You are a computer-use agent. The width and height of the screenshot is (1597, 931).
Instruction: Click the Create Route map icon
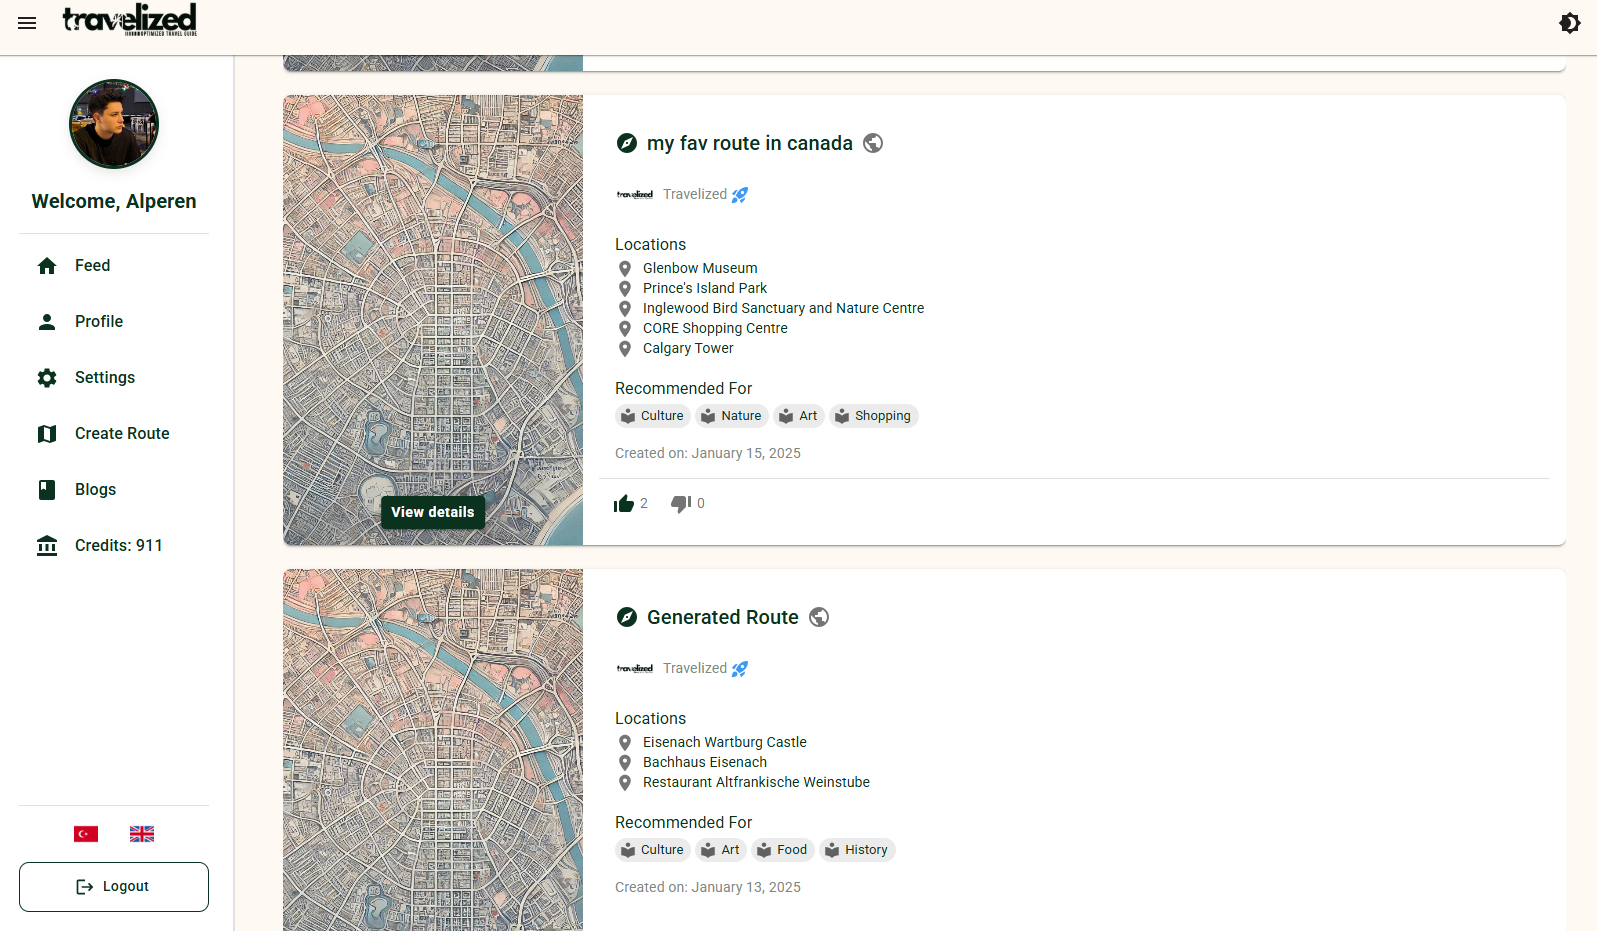pyautogui.click(x=47, y=433)
